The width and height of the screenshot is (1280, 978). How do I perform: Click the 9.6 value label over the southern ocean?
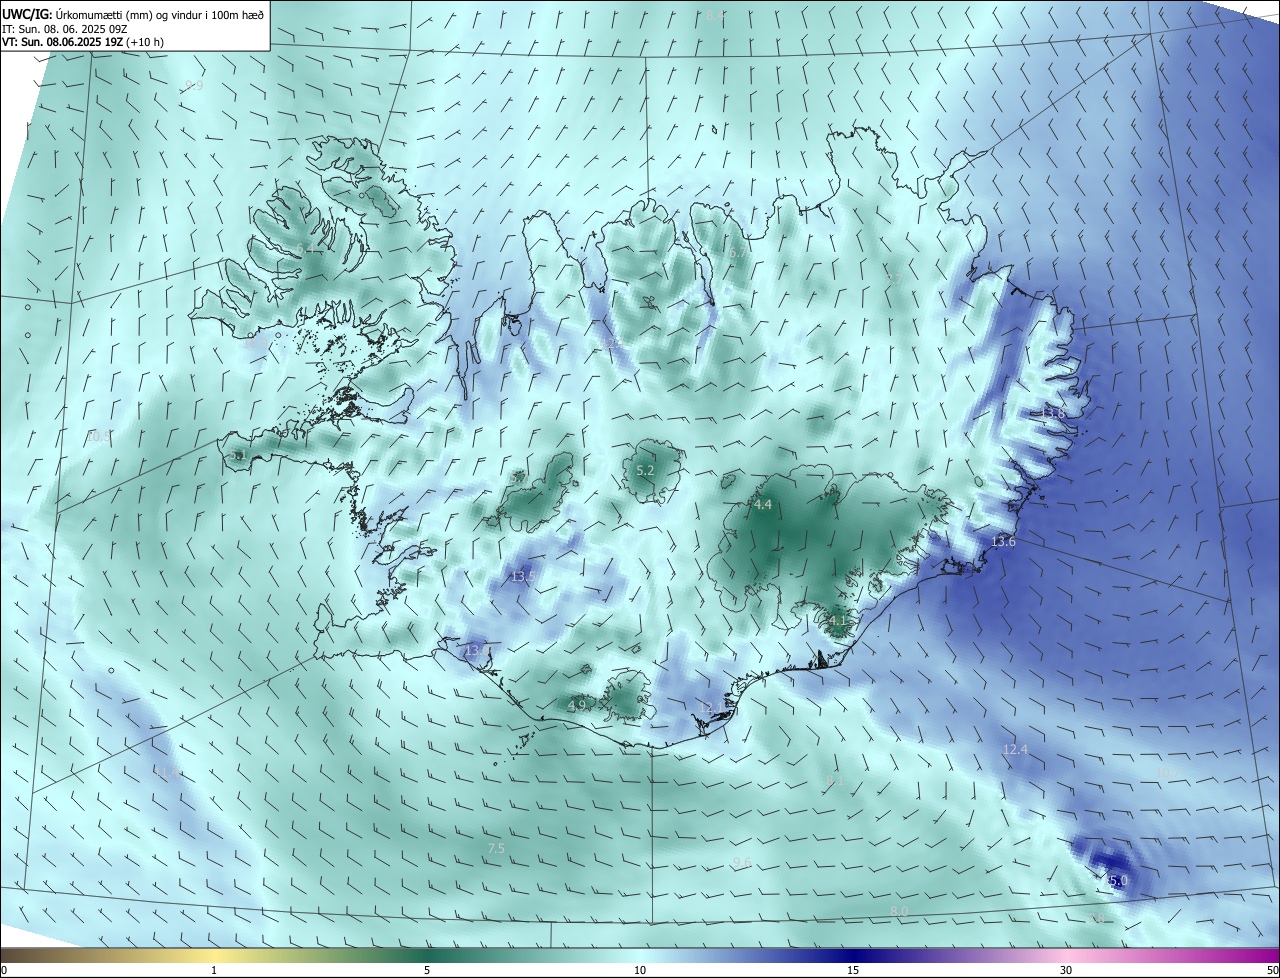(742, 862)
